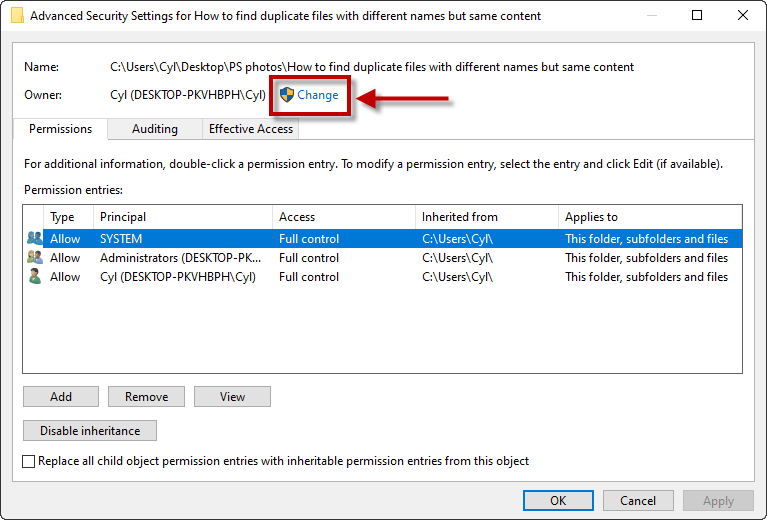Click the folder icon in title bar

coord(17,16)
